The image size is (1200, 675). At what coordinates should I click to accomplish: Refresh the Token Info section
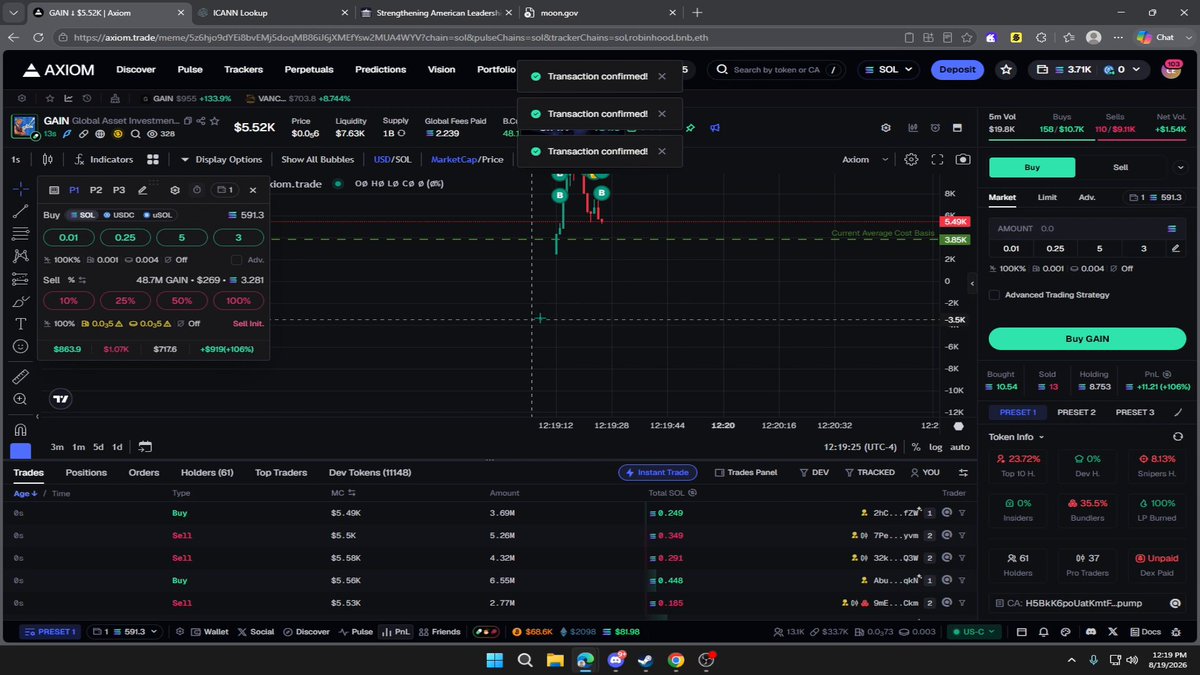1177,437
